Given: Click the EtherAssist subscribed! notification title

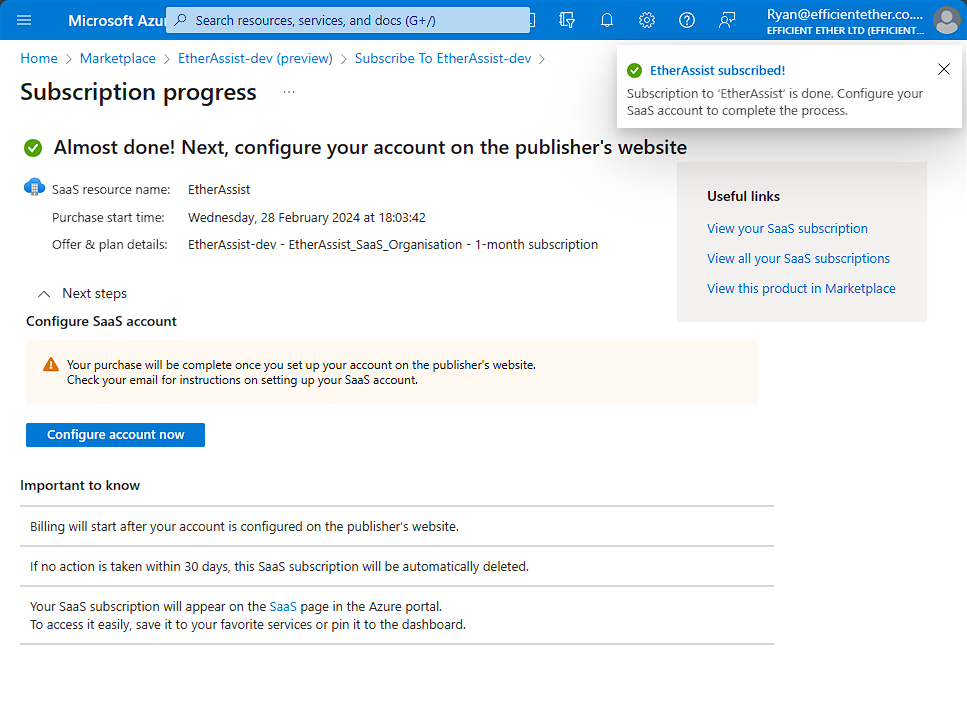Looking at the screenshot, I should (717, 70).
